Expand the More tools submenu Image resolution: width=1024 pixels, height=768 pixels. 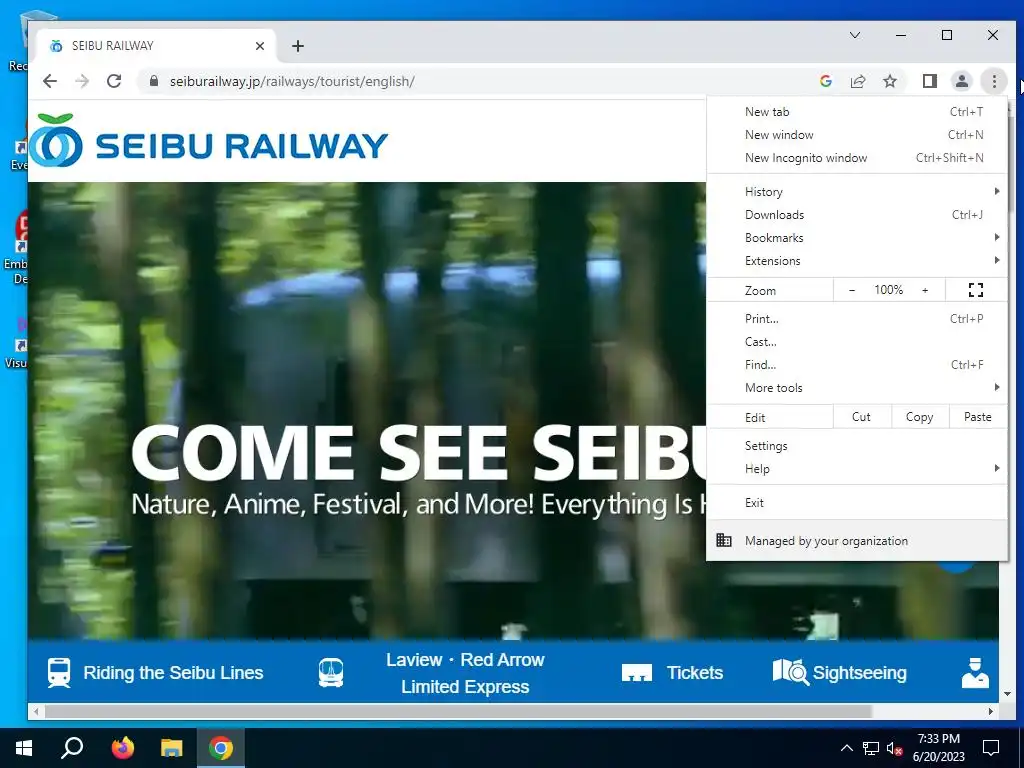857,387
